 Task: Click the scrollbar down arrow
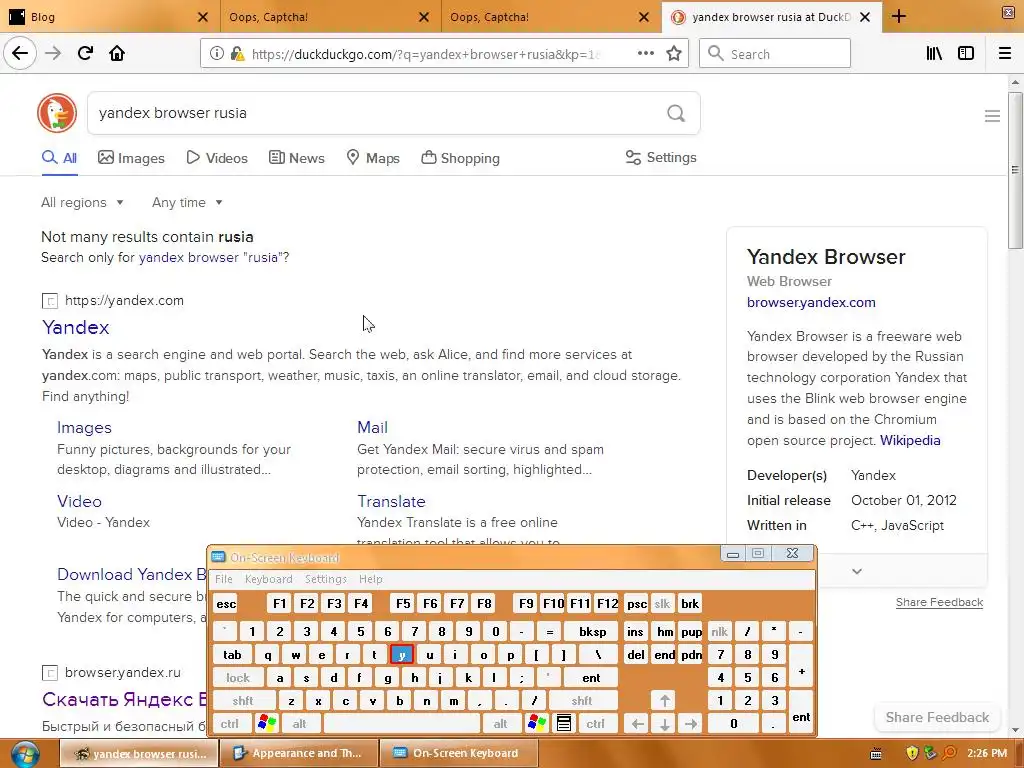pos(1015,730)
